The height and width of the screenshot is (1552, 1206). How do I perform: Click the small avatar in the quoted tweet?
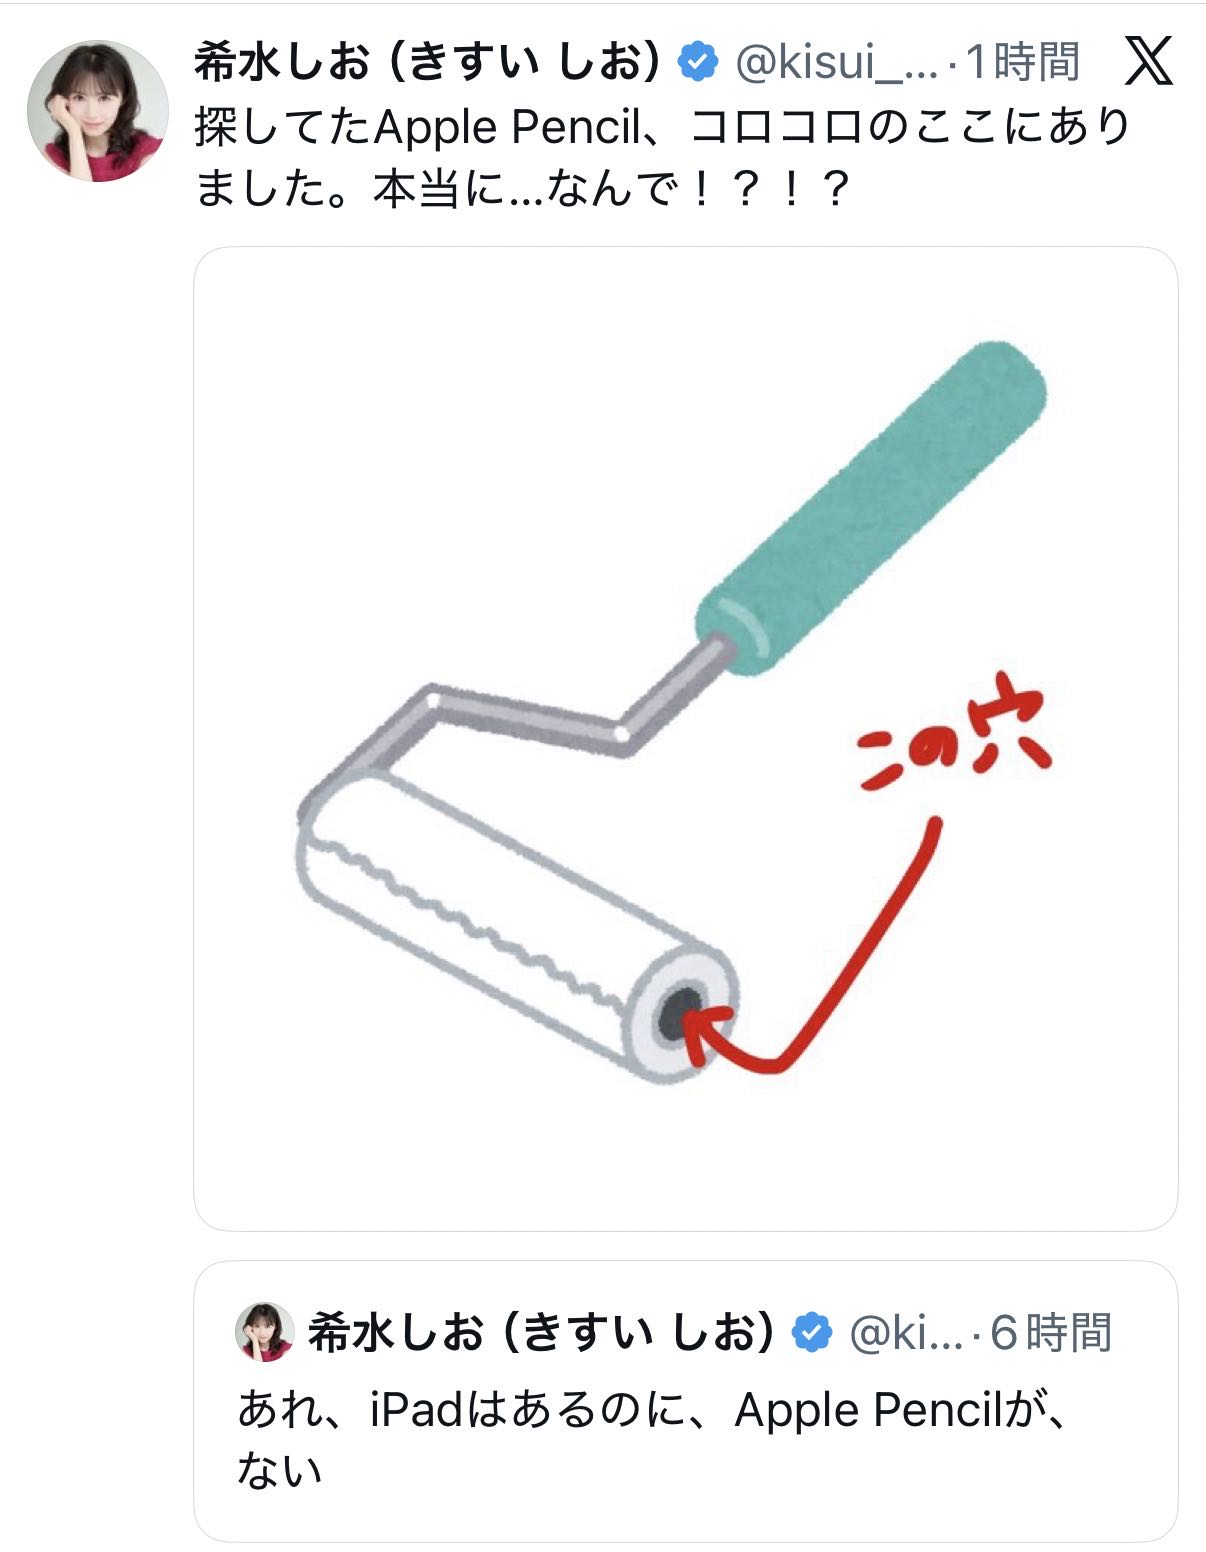(264, 1332)
